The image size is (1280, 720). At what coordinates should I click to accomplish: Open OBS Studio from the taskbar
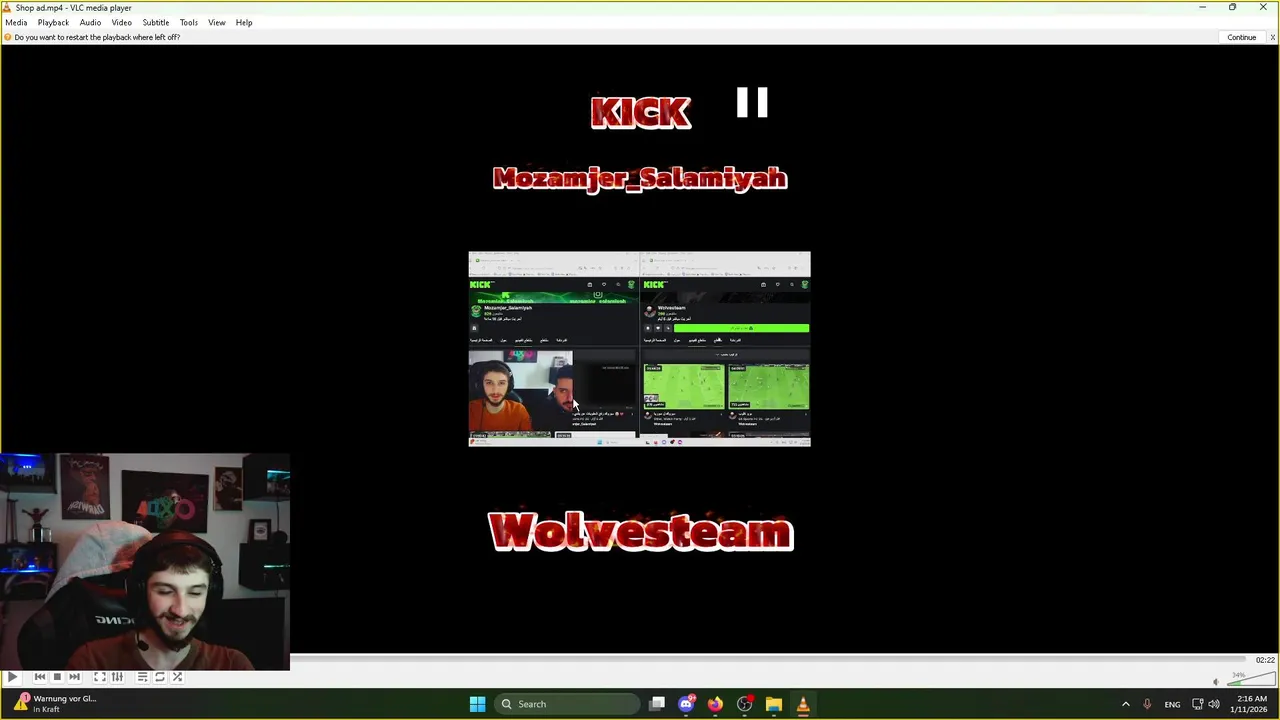744,704
